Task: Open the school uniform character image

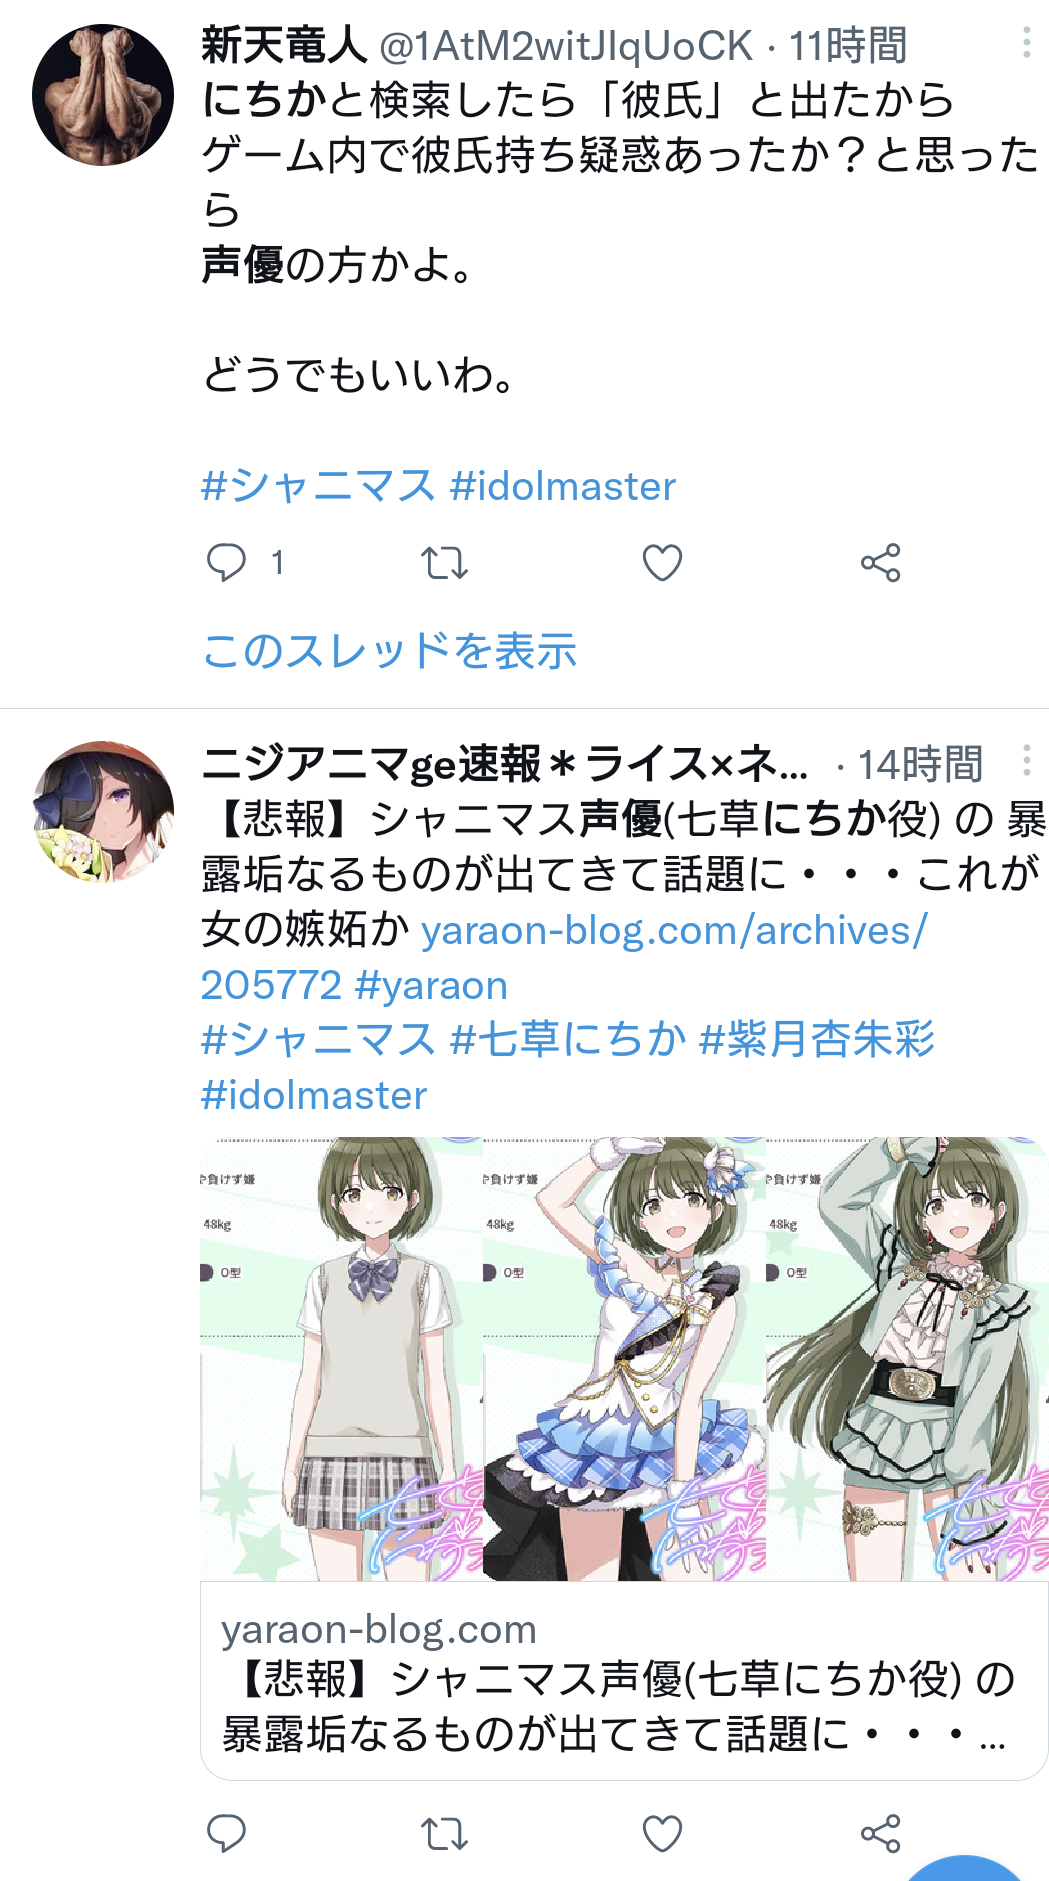Action: pos(341,1358)
